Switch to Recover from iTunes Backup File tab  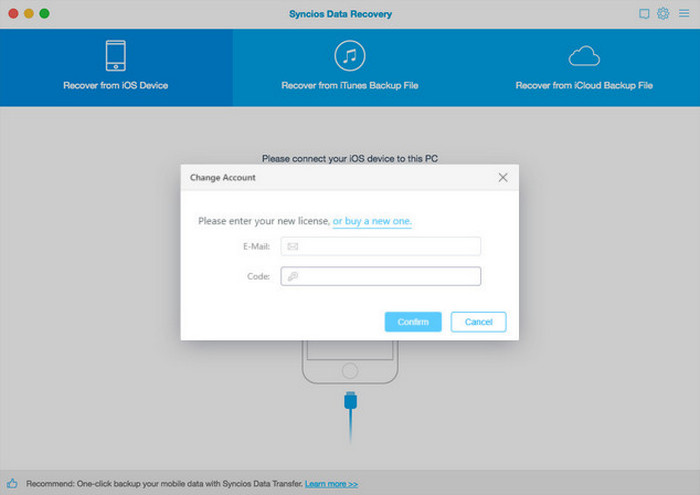click(x=349, y=86)
